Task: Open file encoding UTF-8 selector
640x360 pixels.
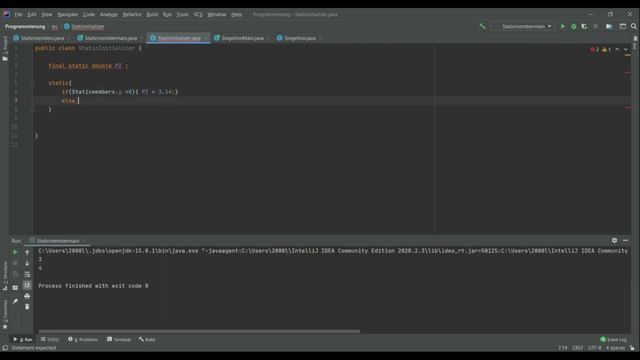Action: 594,348
